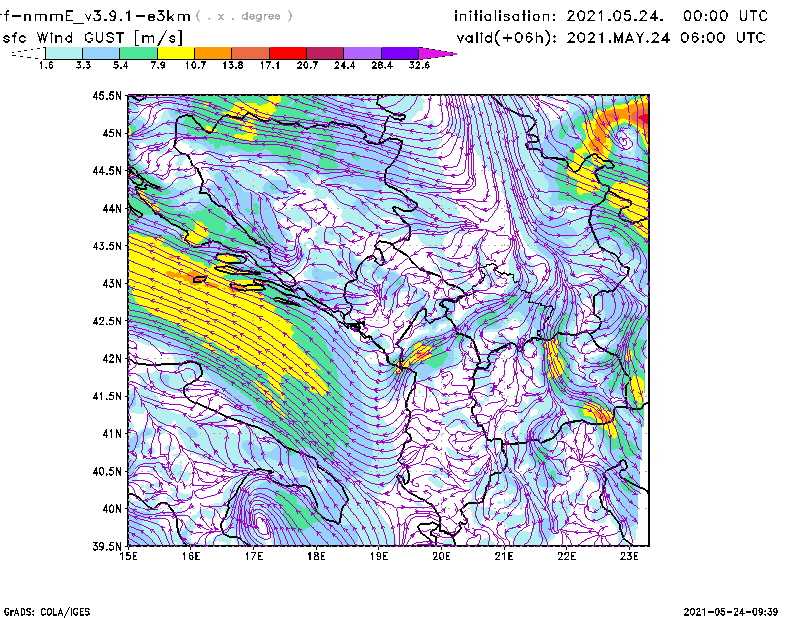
Task: Click the 5.4 legend value
Action: pos(120,65)
